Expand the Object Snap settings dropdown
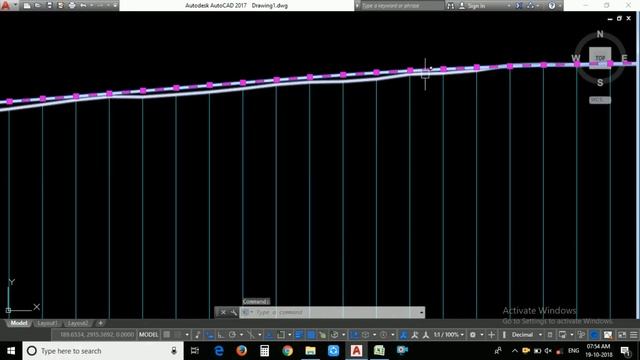This screenshot has height=360, width=640. click(290, 335)
